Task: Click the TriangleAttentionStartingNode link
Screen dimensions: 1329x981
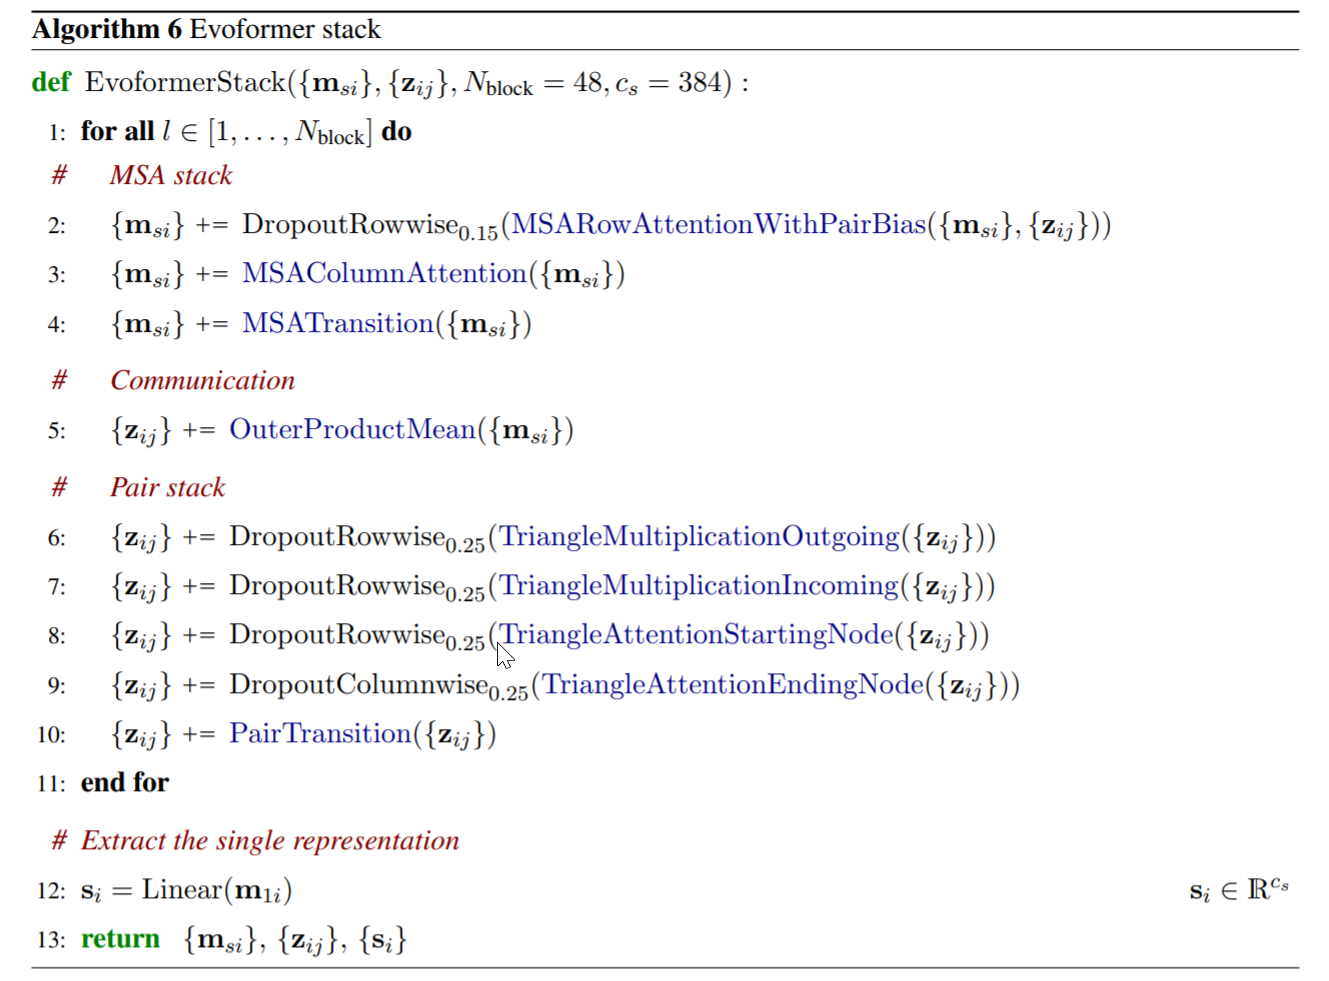Action: point(697,634)
